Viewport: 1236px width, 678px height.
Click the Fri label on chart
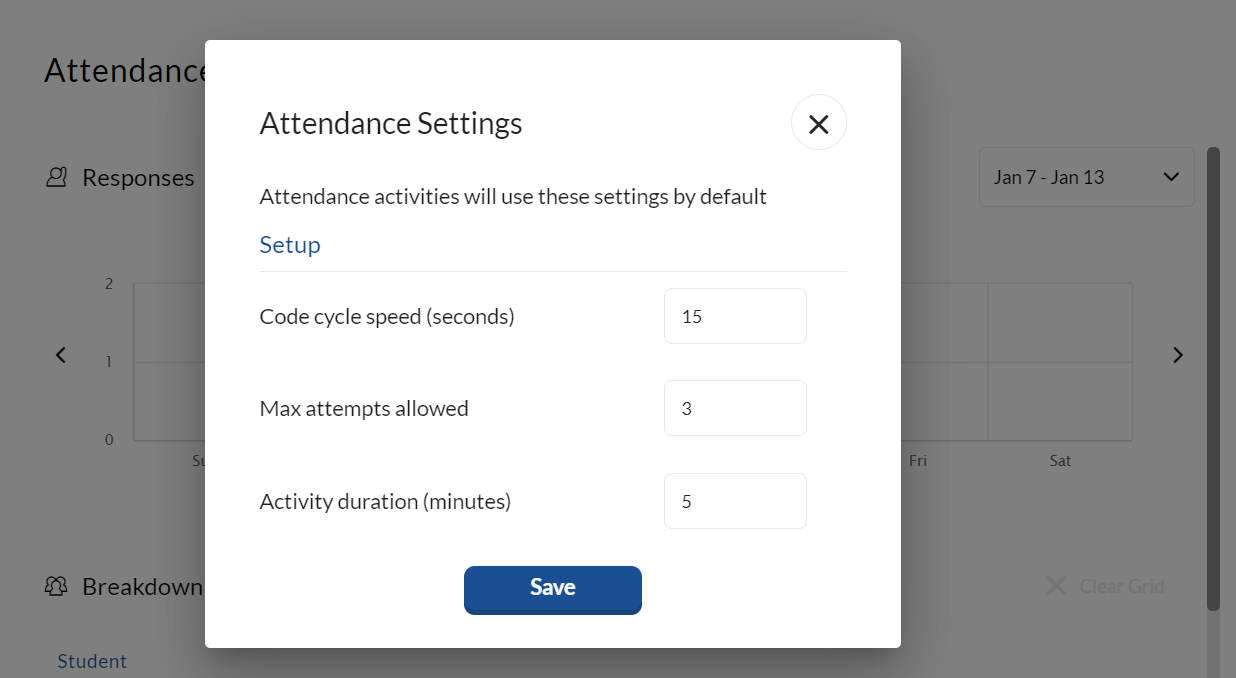pos(917,461)
